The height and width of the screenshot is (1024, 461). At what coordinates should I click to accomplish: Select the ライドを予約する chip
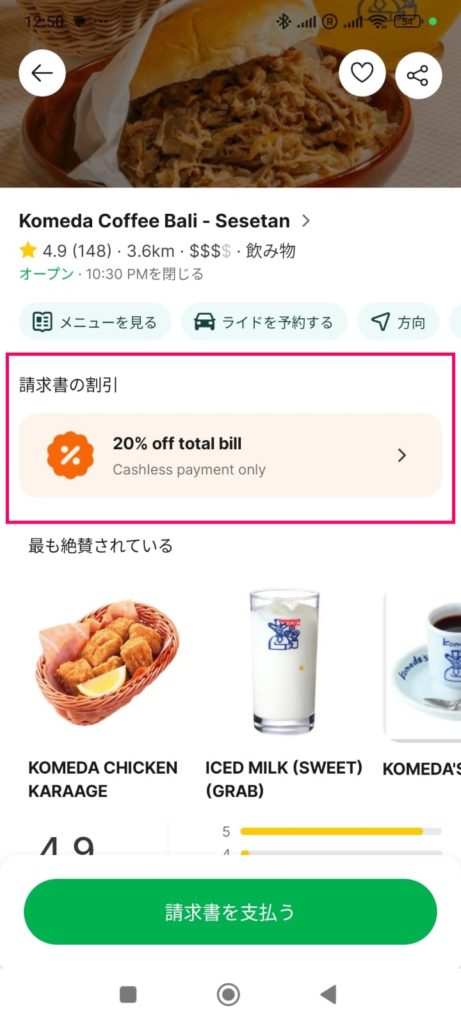[264, 322]
